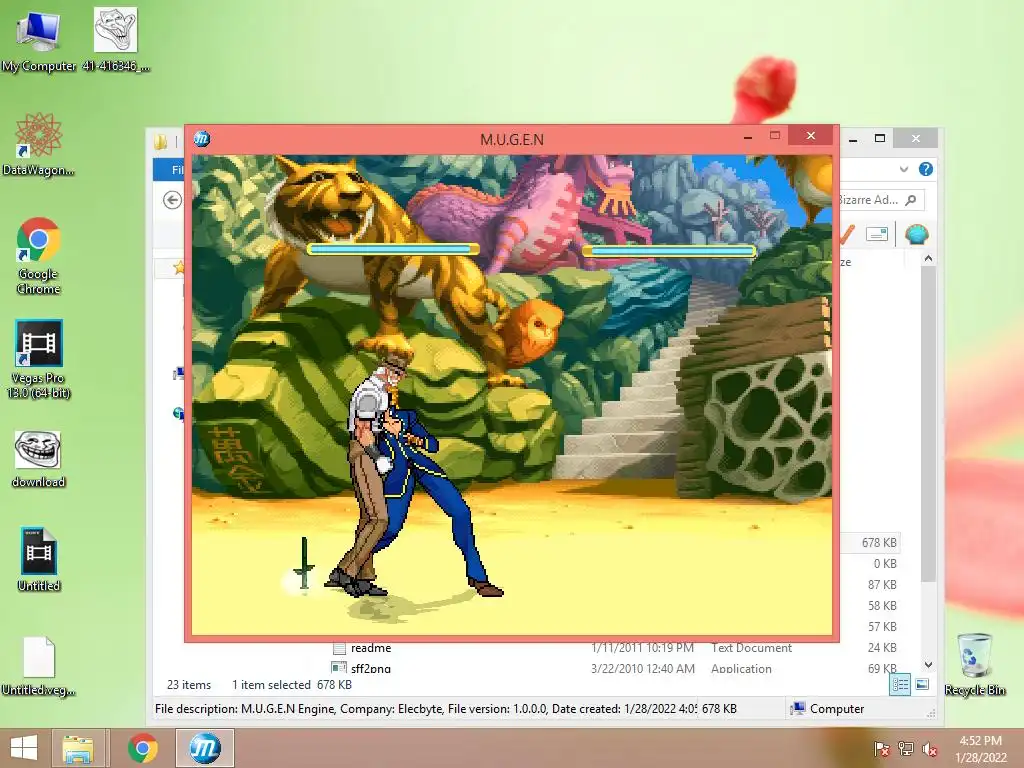
Task: Maximize the File Explorer window
Action: [x=880, y=138]
